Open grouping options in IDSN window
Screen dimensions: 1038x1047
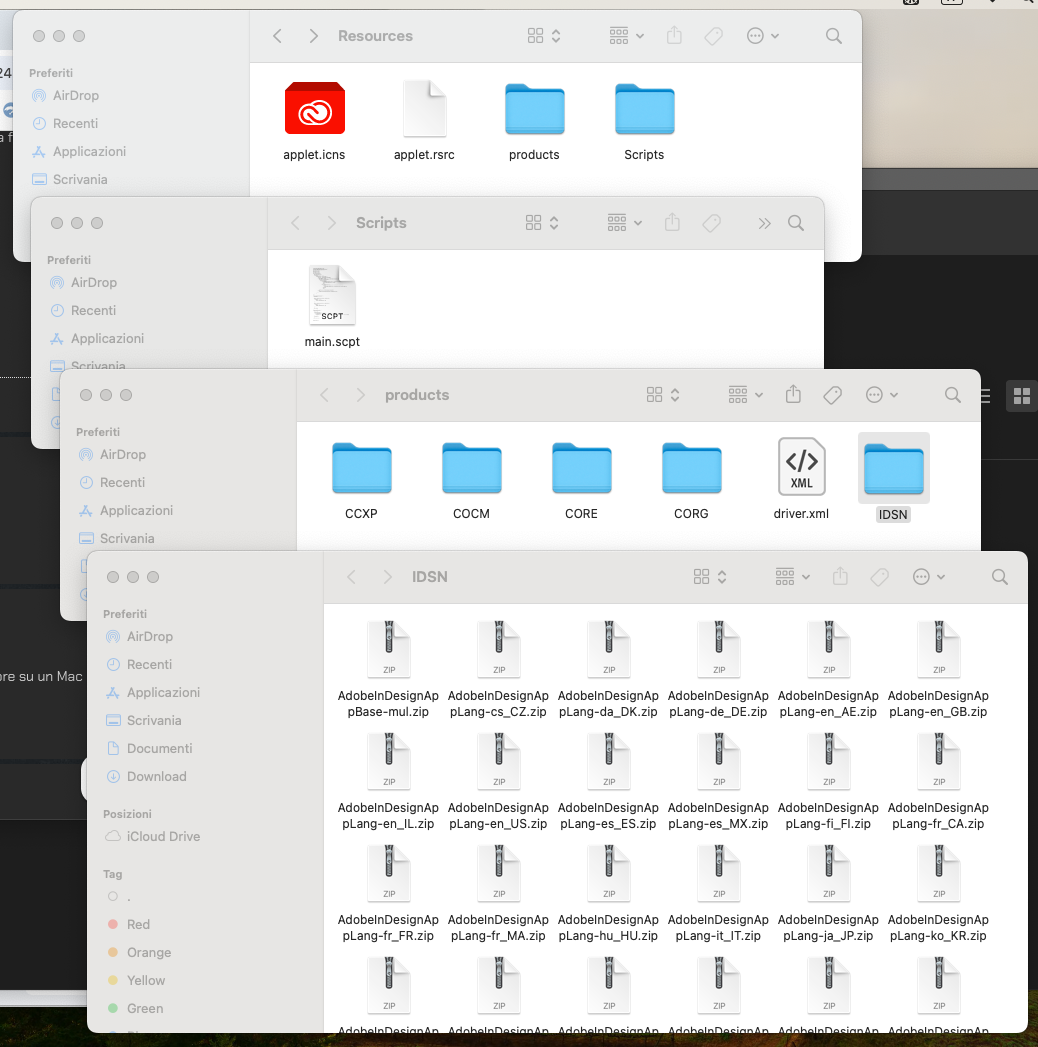[x=792, y=577]
